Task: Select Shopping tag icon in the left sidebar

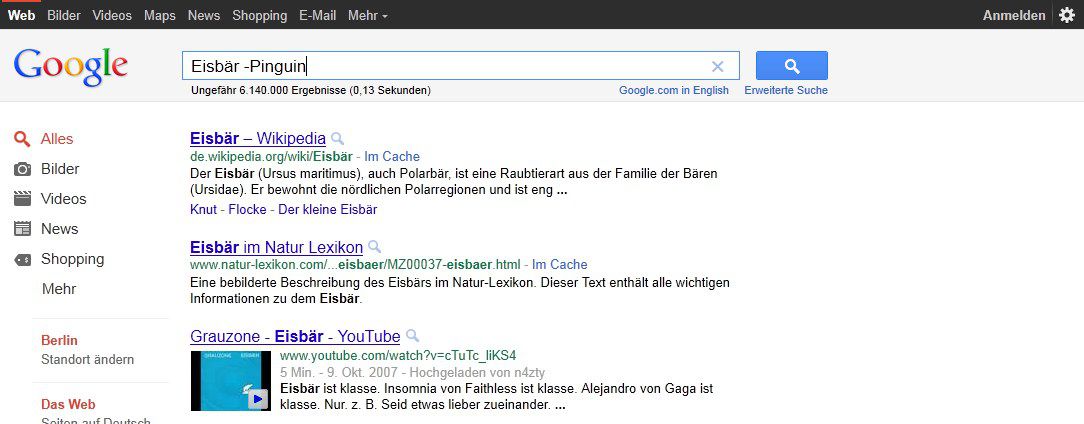Action: [x=23, y=259]
